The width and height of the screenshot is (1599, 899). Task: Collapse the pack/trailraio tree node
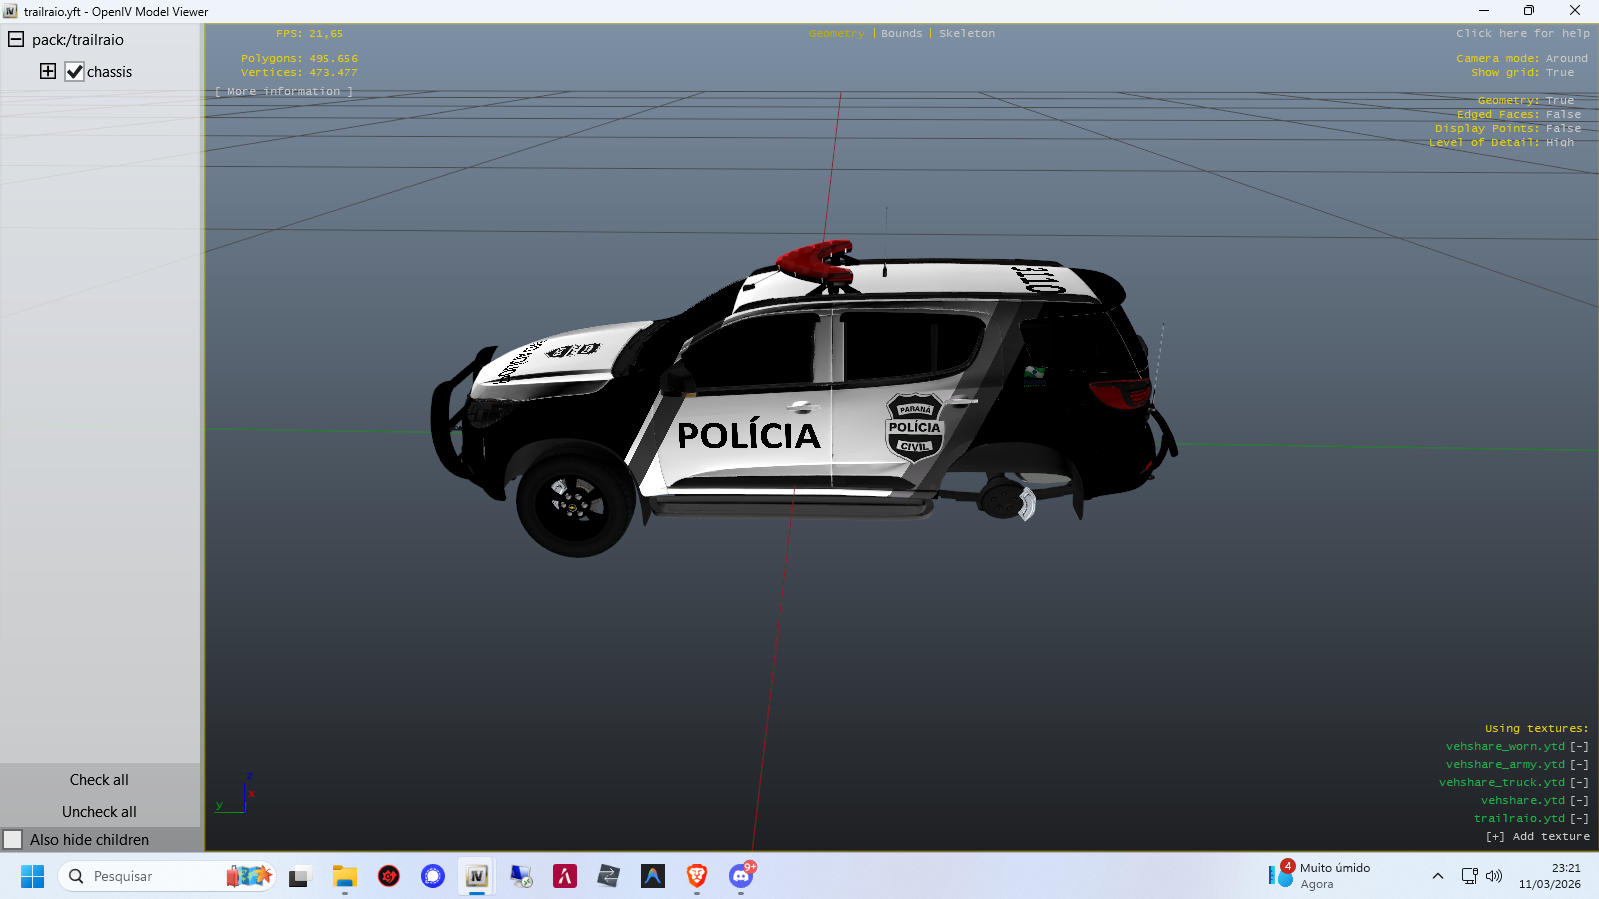coord(16,40)
